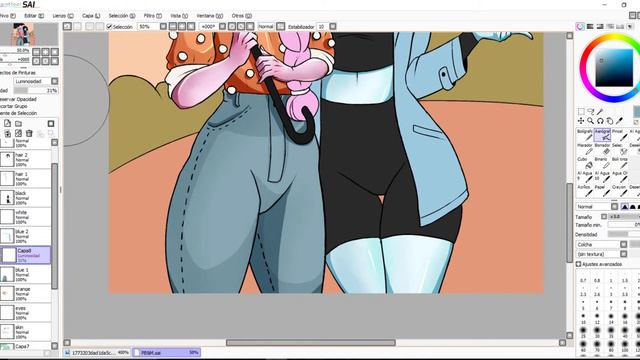Select the magic wand tool
640x360 pixels.
pos(600,111)
